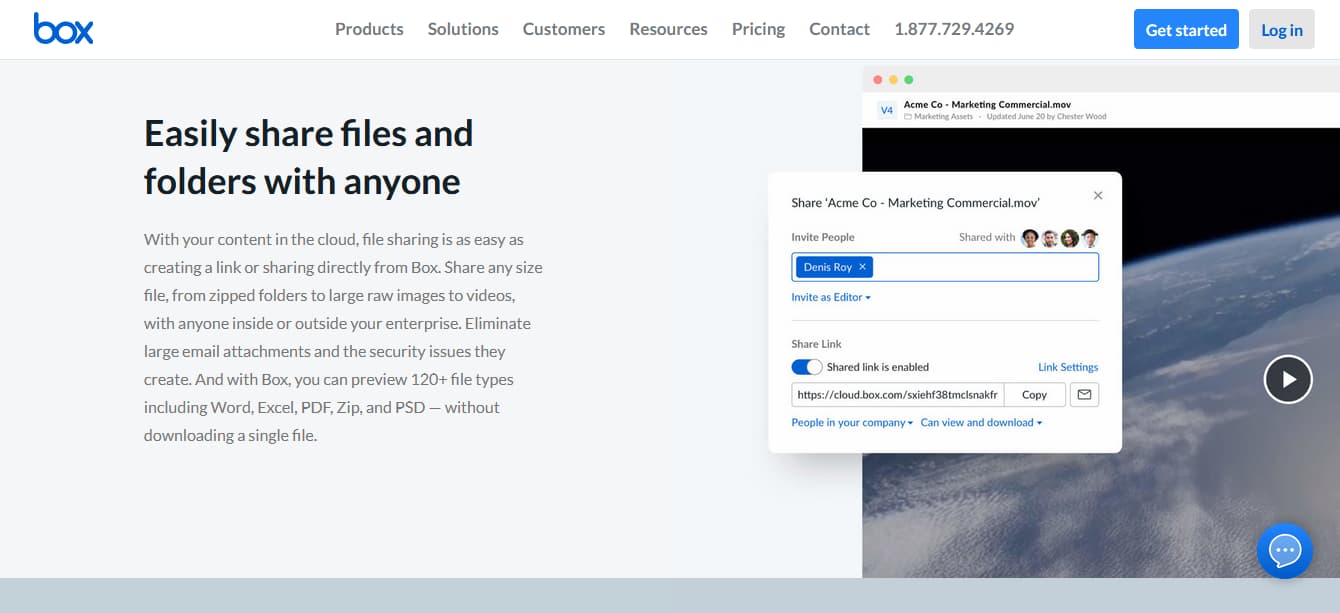Click the green traffic light dot
This screenshot has width=1340, height=613.
(x=908, y=78)
